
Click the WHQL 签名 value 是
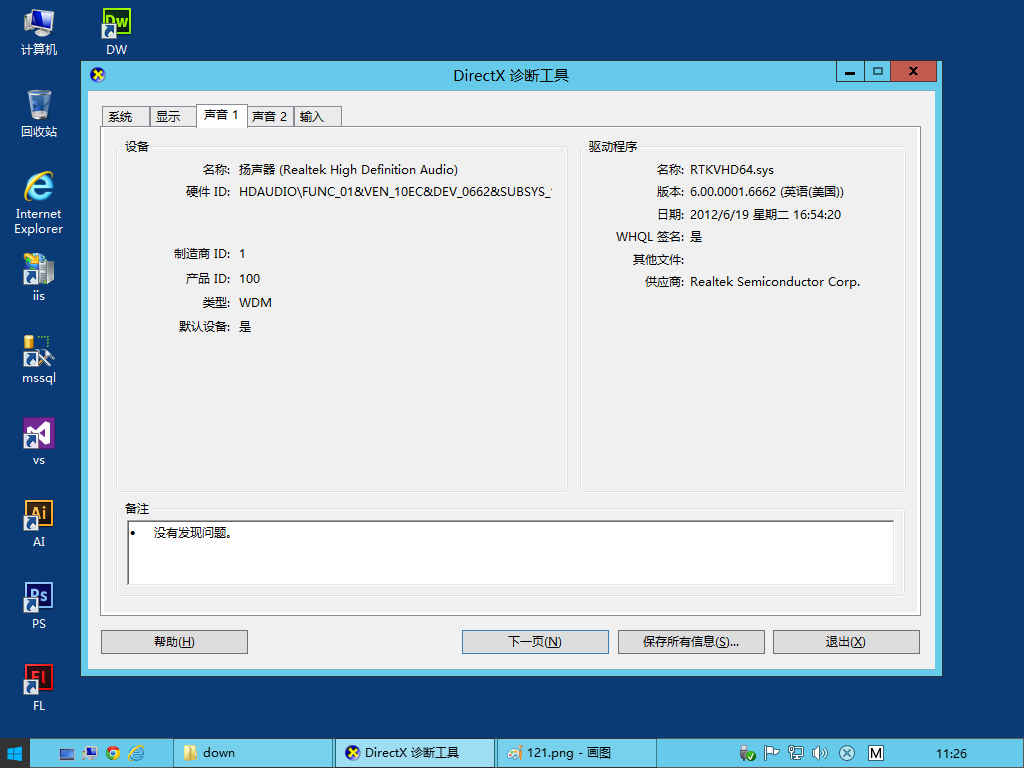tap(696, 237)
